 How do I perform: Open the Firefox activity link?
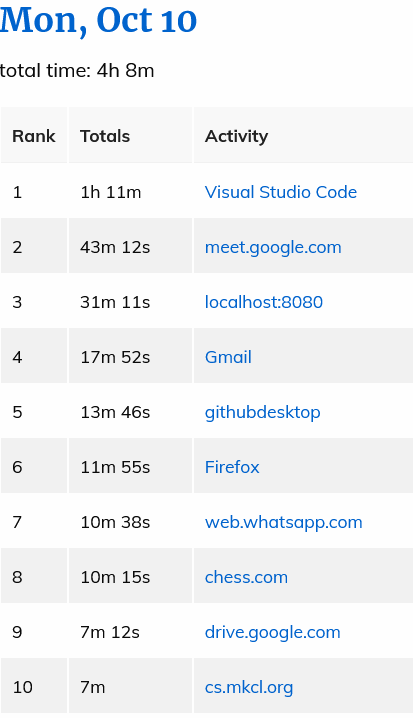(232, 467)
